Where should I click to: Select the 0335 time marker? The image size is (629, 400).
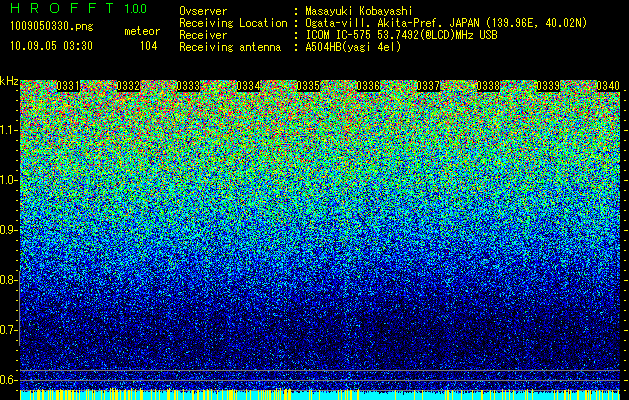point(308,86)
